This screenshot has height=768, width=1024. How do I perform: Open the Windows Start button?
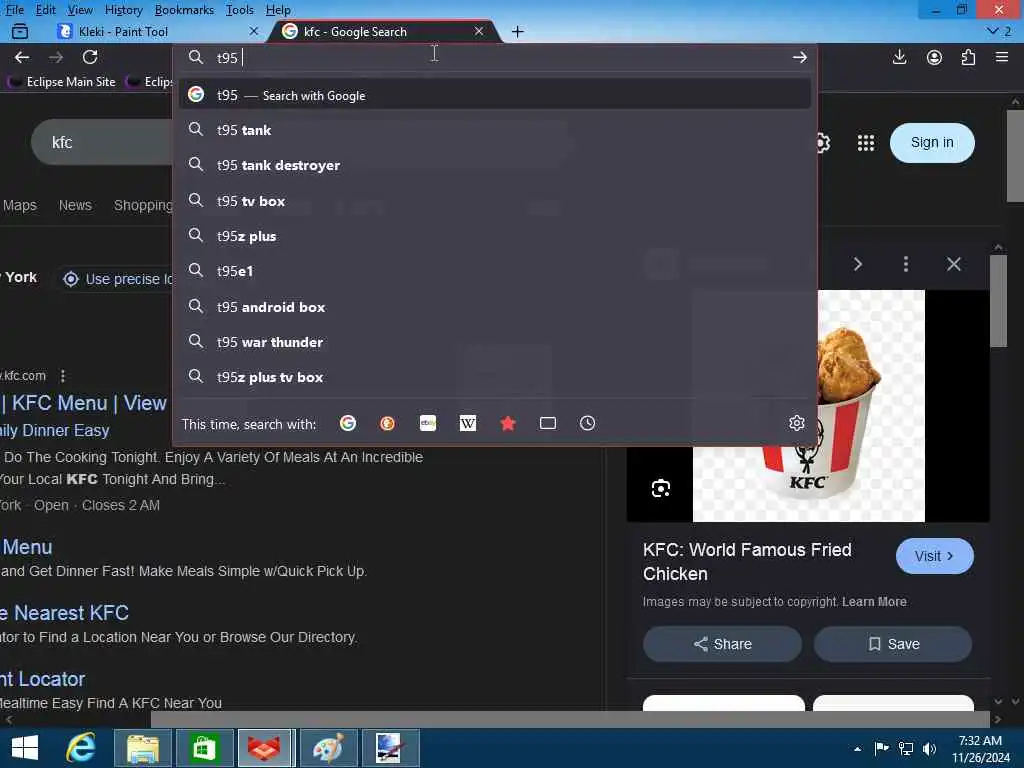[x=25, y=748]
